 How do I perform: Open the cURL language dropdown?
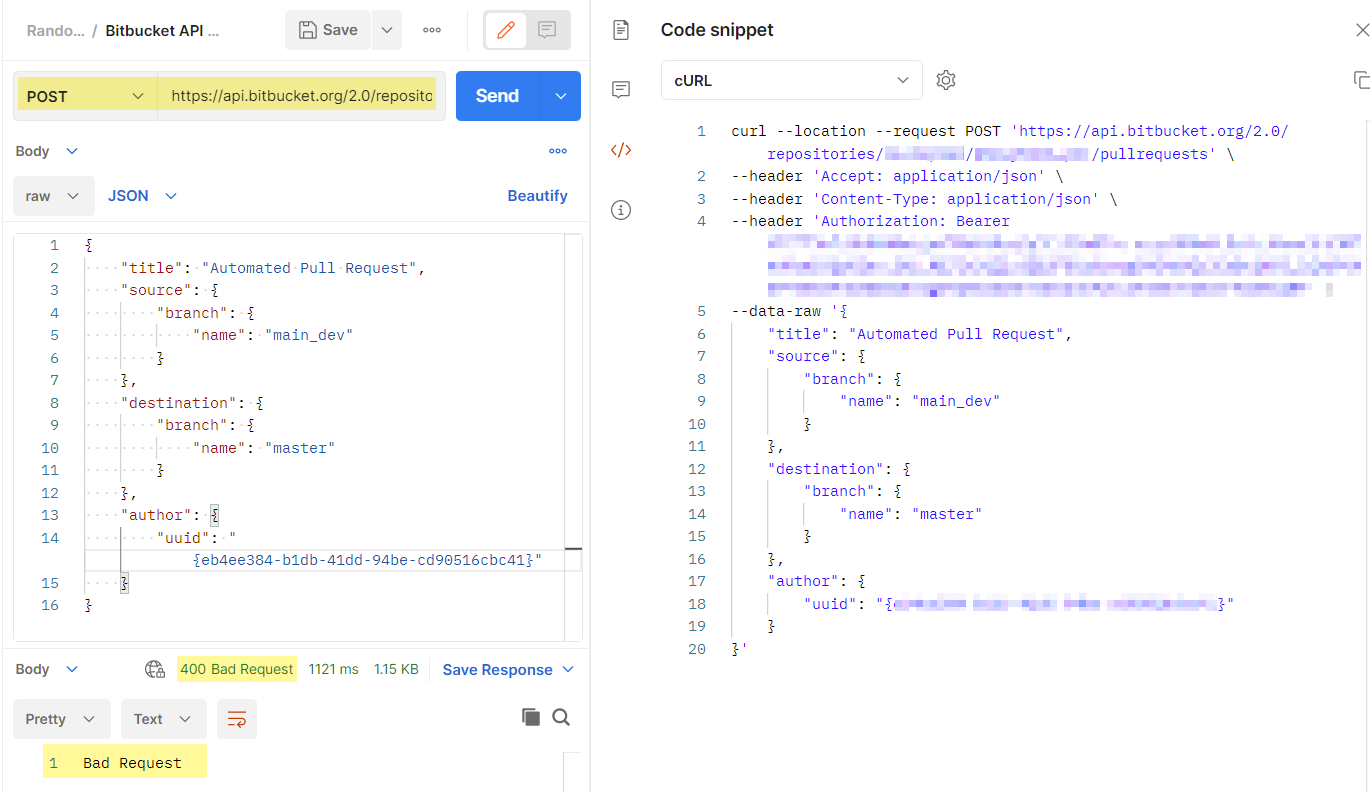click(x=791, y=80)
